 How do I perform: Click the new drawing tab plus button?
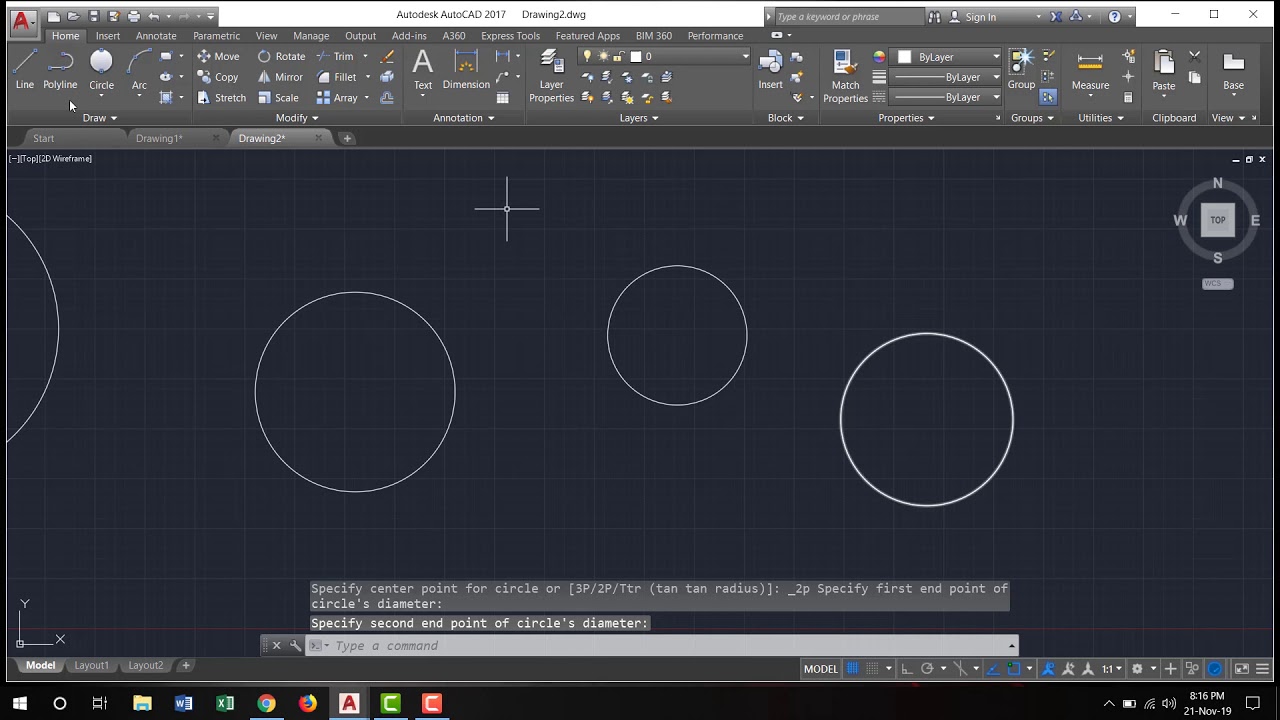tap(347, 138)
